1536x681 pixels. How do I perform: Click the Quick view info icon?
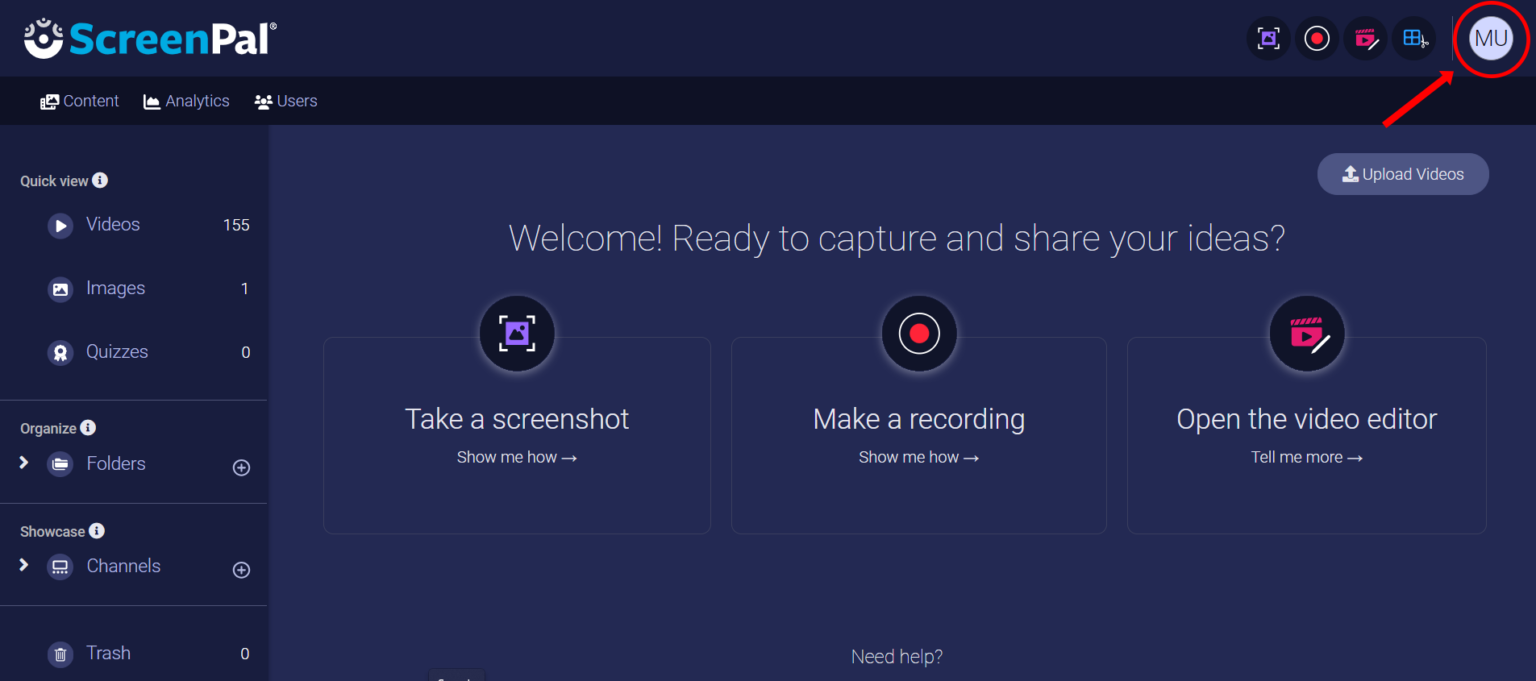point(100,181)
